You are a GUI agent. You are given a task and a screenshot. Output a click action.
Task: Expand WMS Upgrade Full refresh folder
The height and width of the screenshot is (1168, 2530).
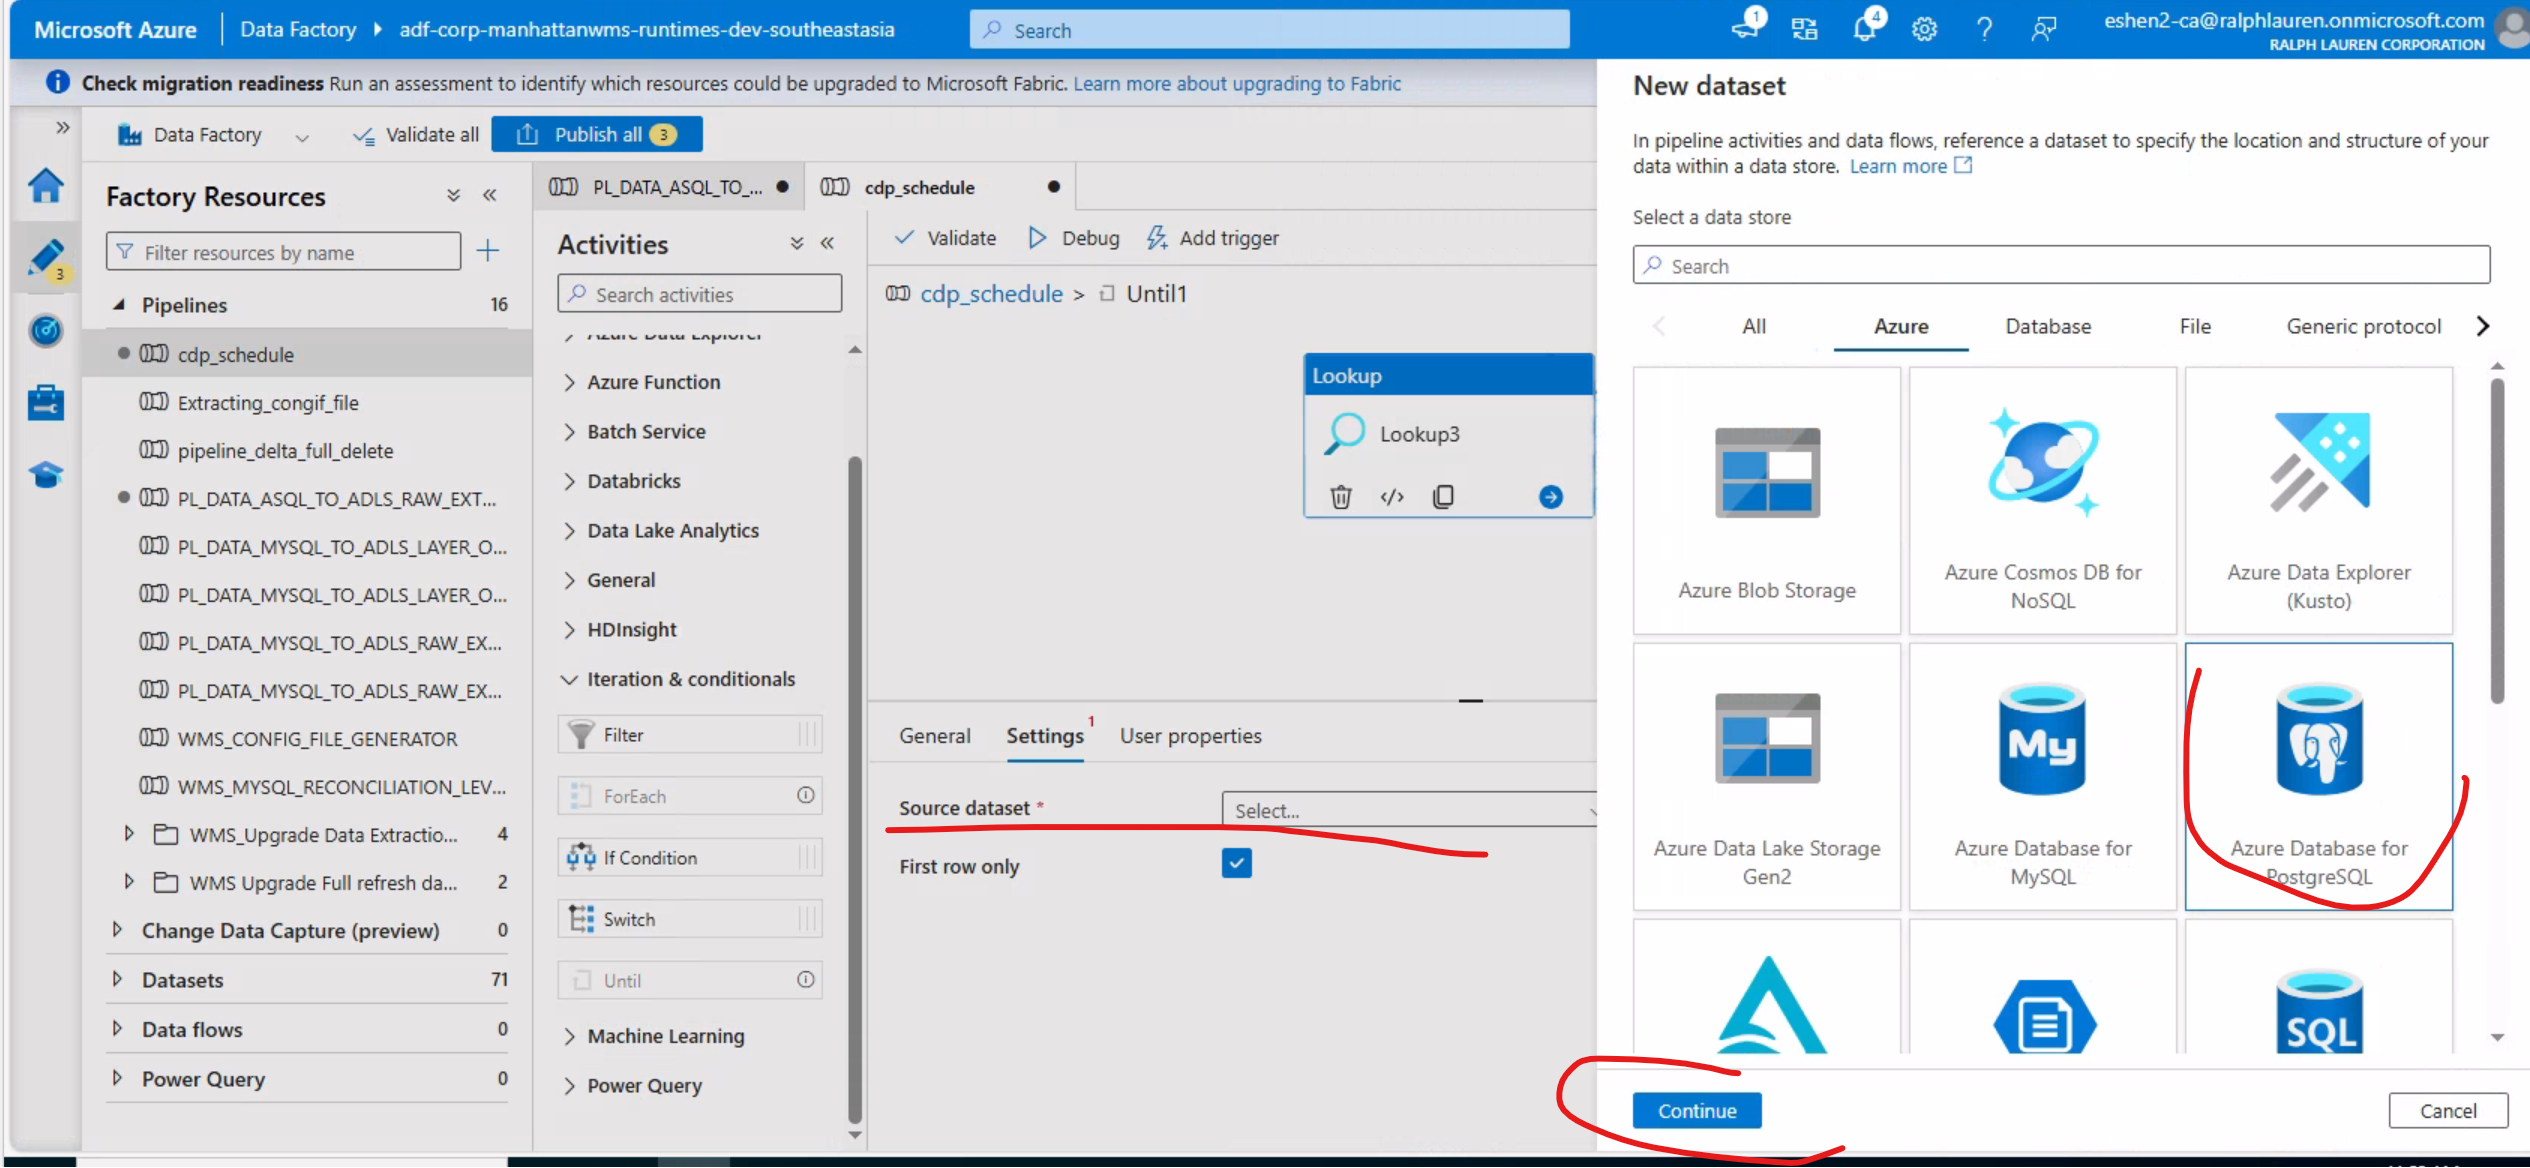pyautogui.click(x=129, y=882)
